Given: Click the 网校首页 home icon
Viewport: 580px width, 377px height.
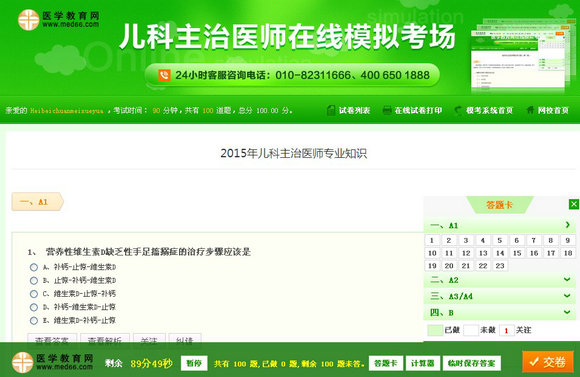Looking at the screenshot, I should [530, 110].
